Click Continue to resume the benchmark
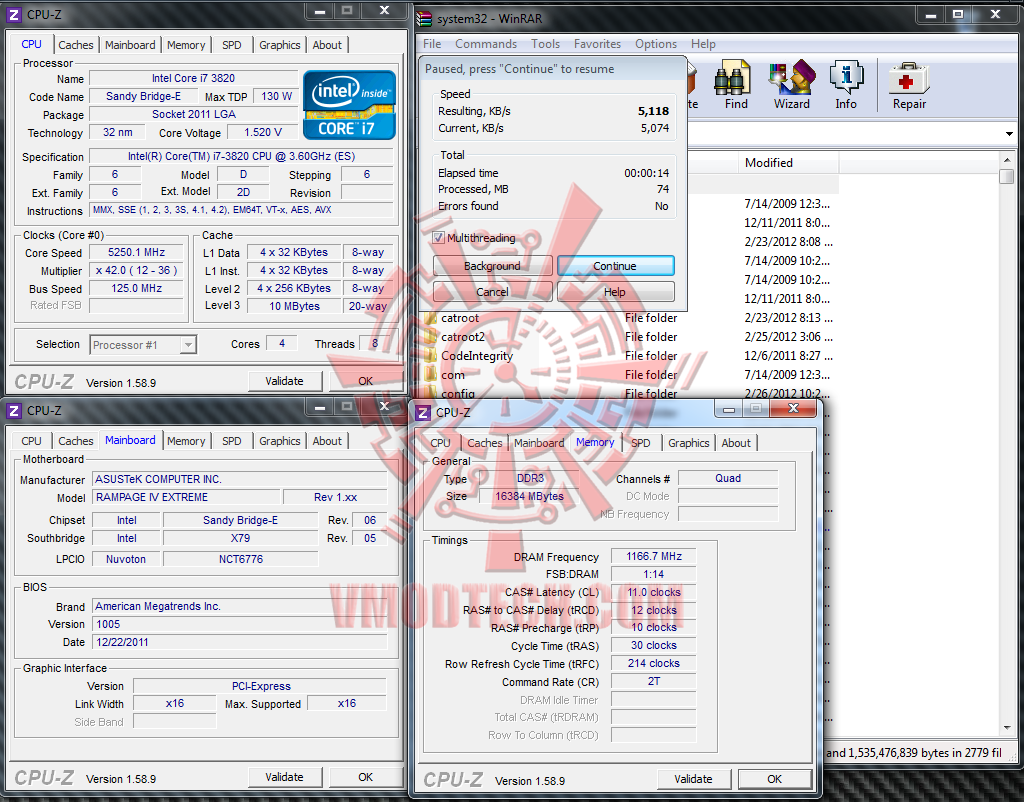The height and width of the screenshot is (802, 1024). (x=615, y=266)
